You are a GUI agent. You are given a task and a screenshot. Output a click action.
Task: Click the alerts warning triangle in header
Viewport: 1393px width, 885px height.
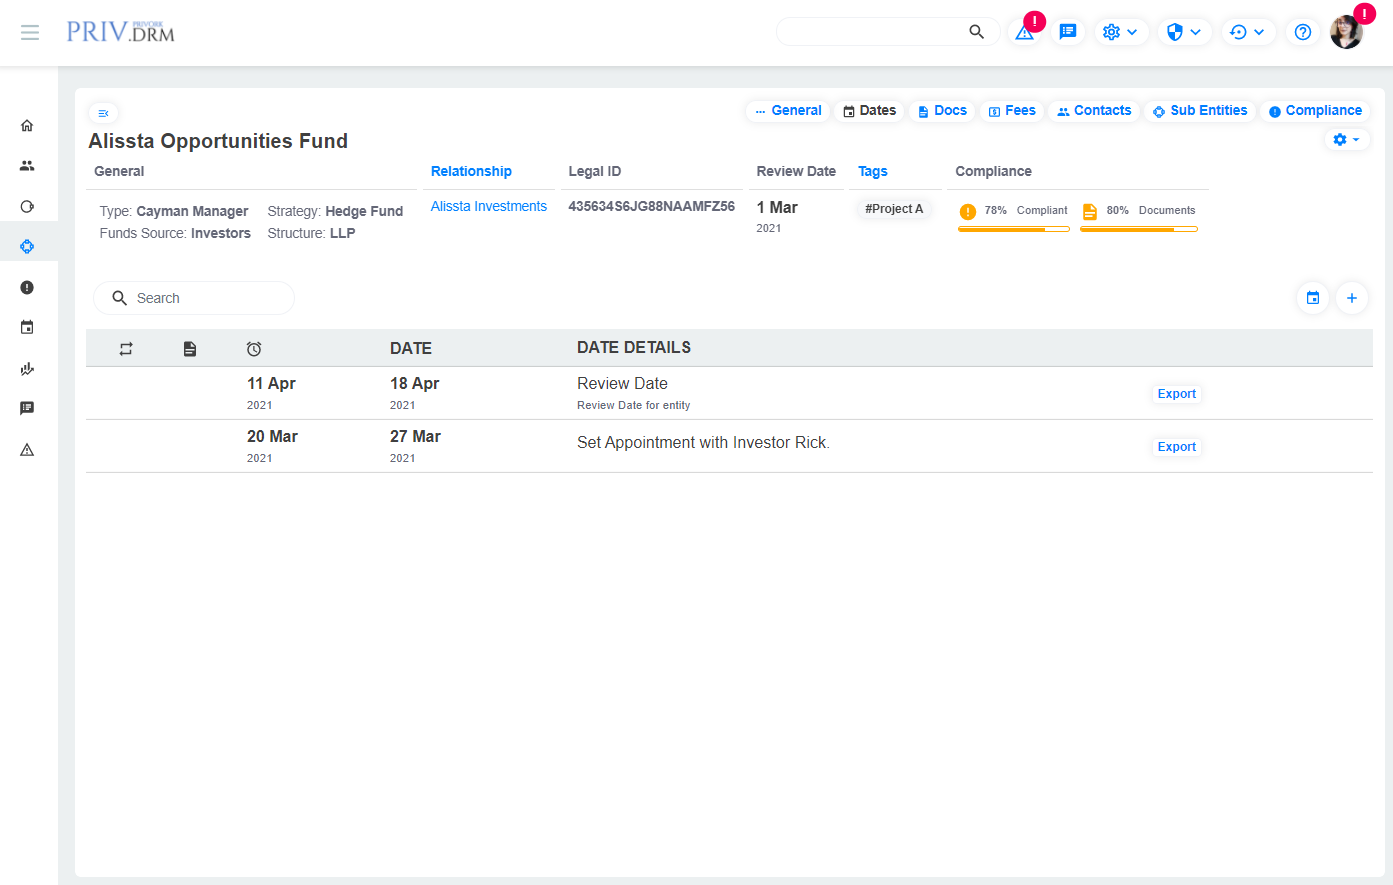point(1024,32)
